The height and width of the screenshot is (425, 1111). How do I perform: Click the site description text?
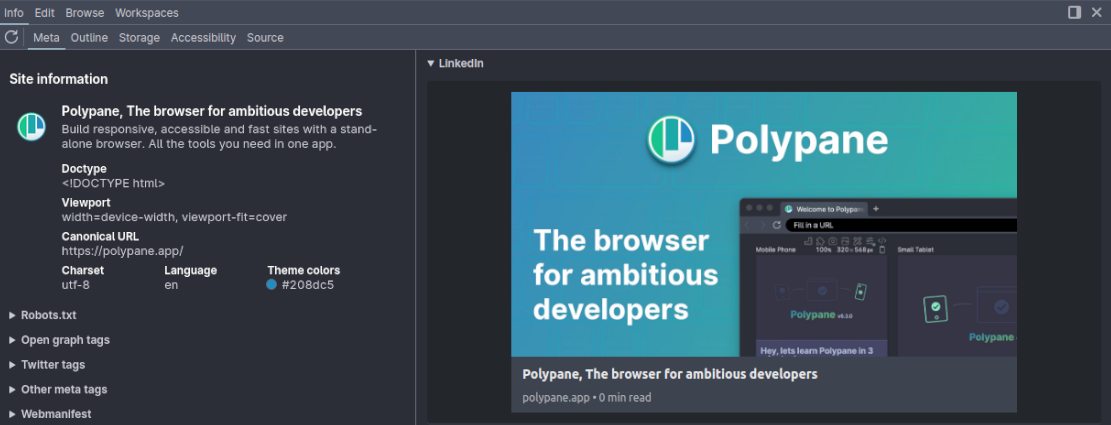pyautogui.click(x=220, y=137)
